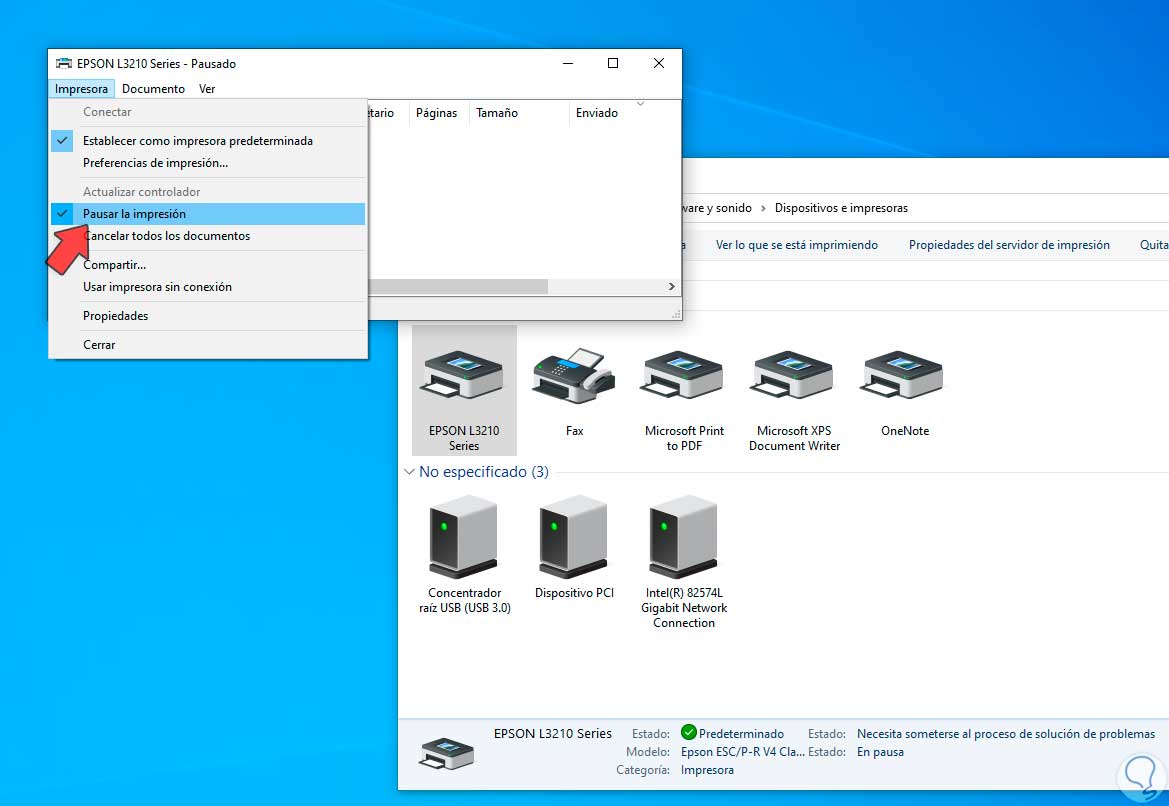The image size is (1169, 806).
Task: Open Preferencias de impresión
Action: click(155, 163)
